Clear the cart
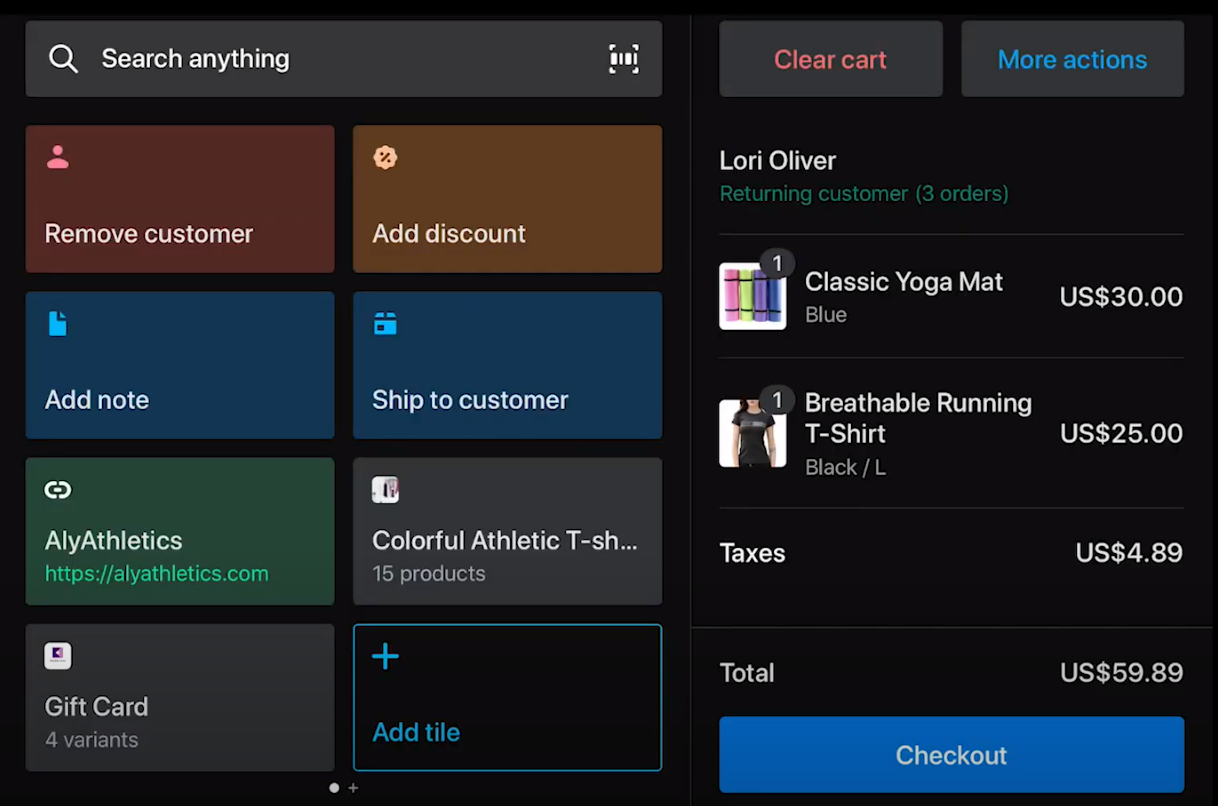The image size is (1218, 806). point(830,59)
